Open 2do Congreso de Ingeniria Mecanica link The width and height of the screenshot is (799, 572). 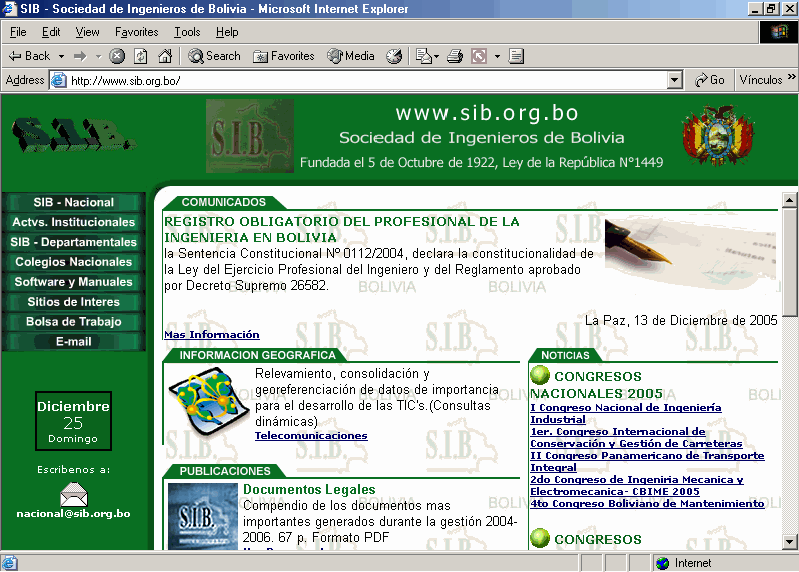point(637,485)
